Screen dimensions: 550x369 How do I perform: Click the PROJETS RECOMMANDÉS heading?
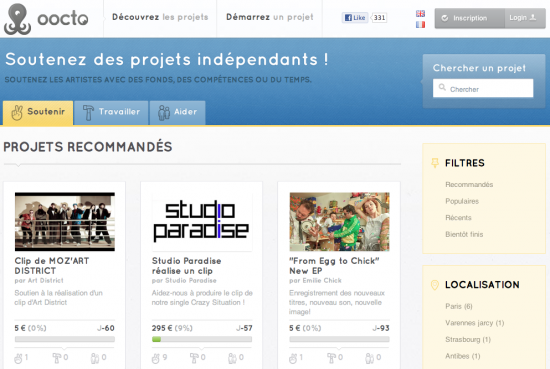(88, 147)
